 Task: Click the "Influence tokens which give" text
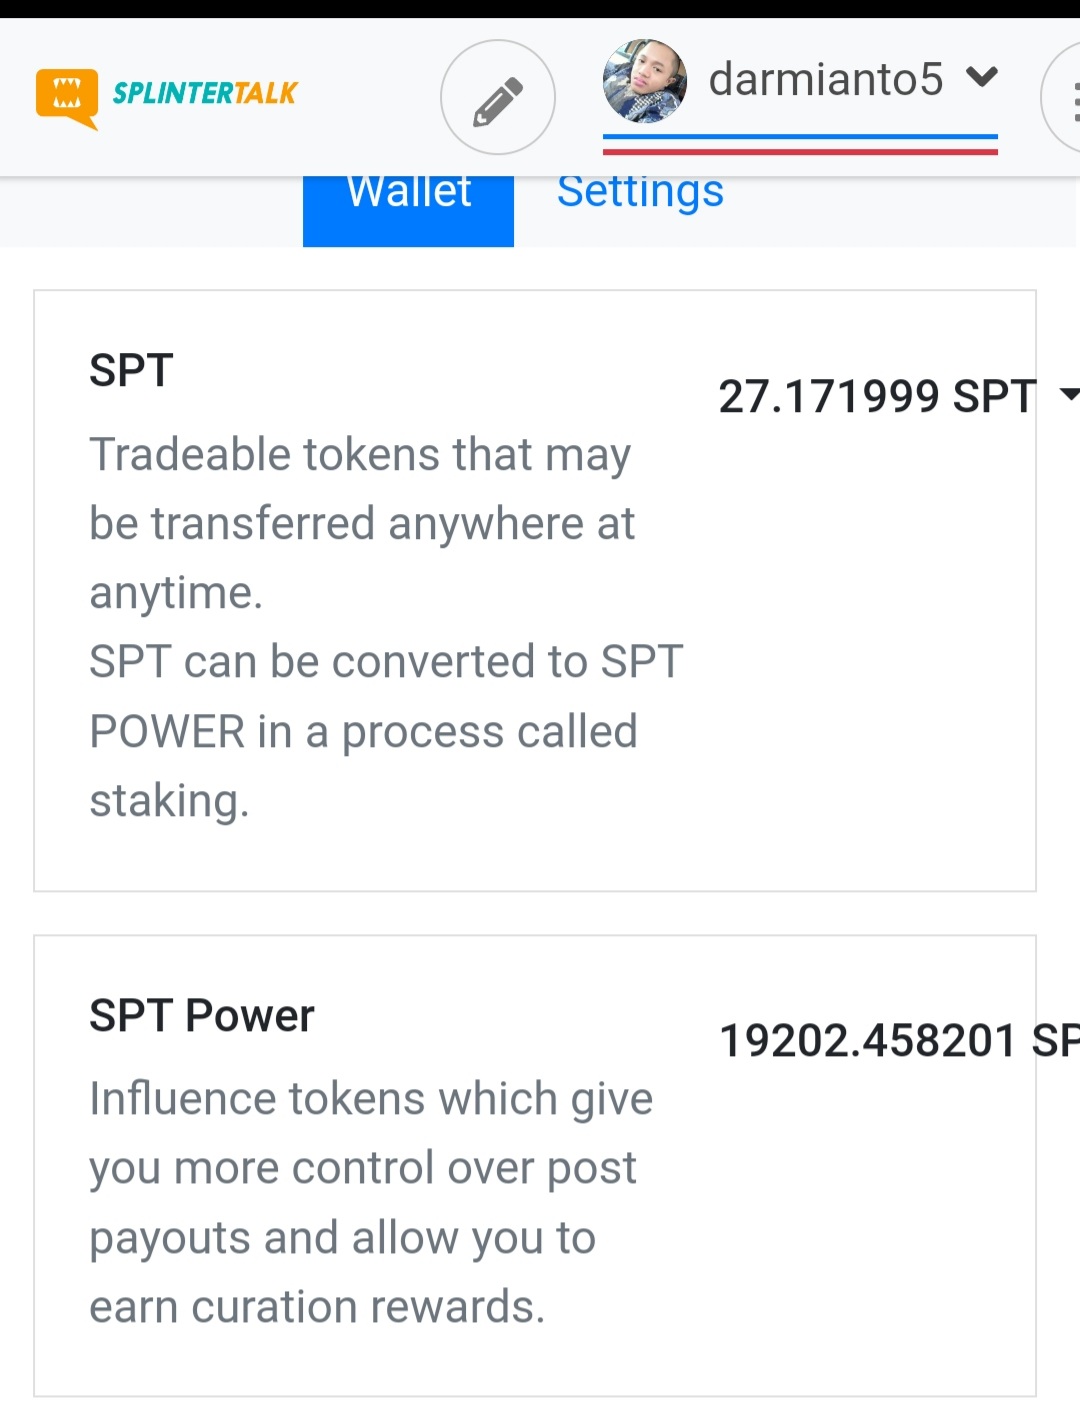(371, 1098)
